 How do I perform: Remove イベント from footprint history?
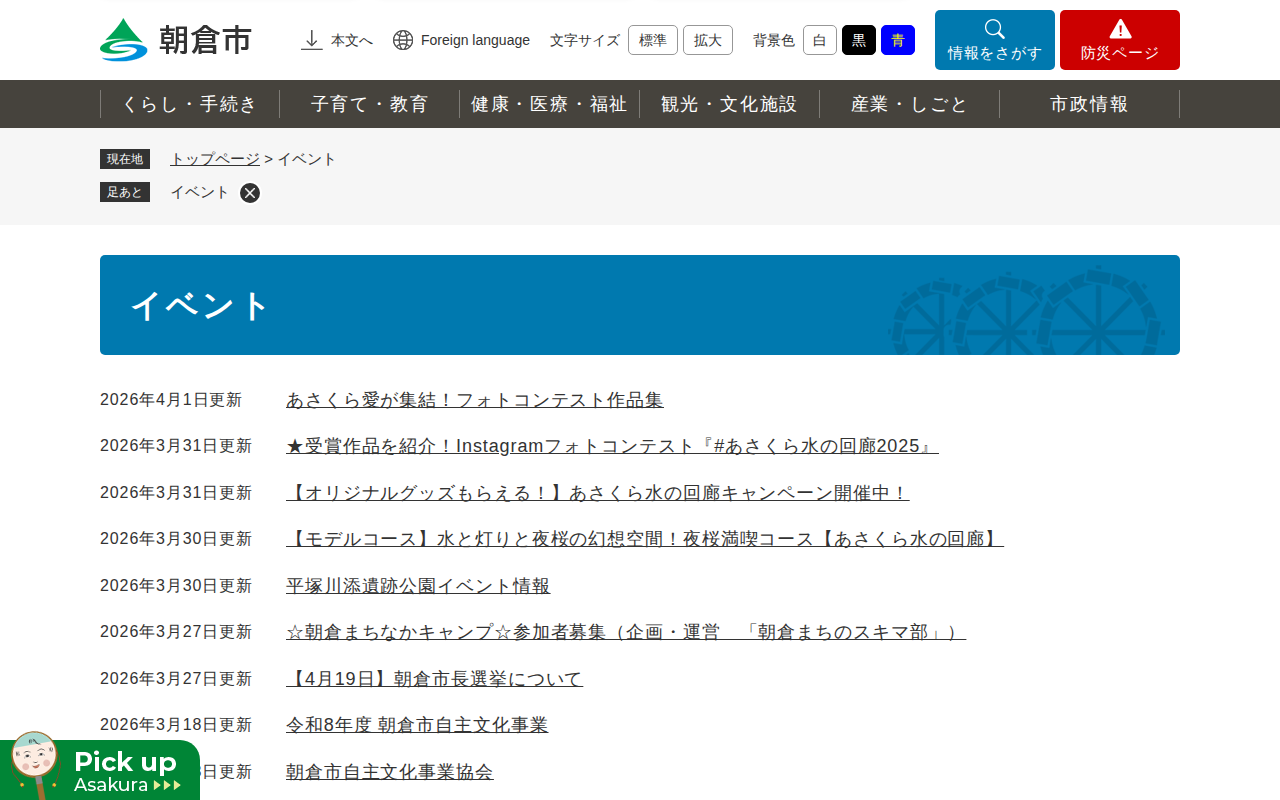tap(250, 193)
